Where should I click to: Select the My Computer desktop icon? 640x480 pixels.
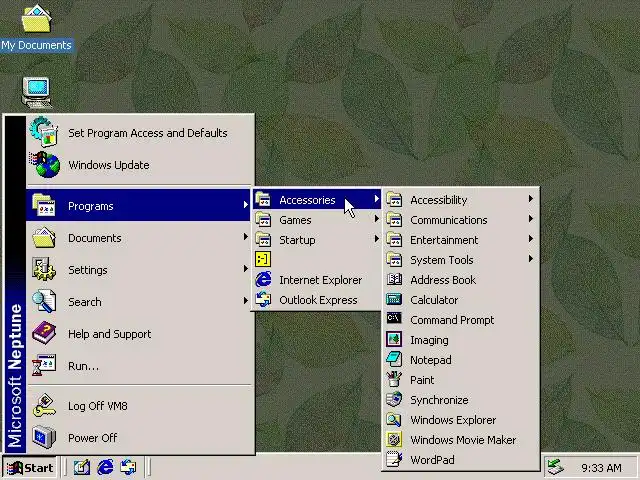point(36,92)
